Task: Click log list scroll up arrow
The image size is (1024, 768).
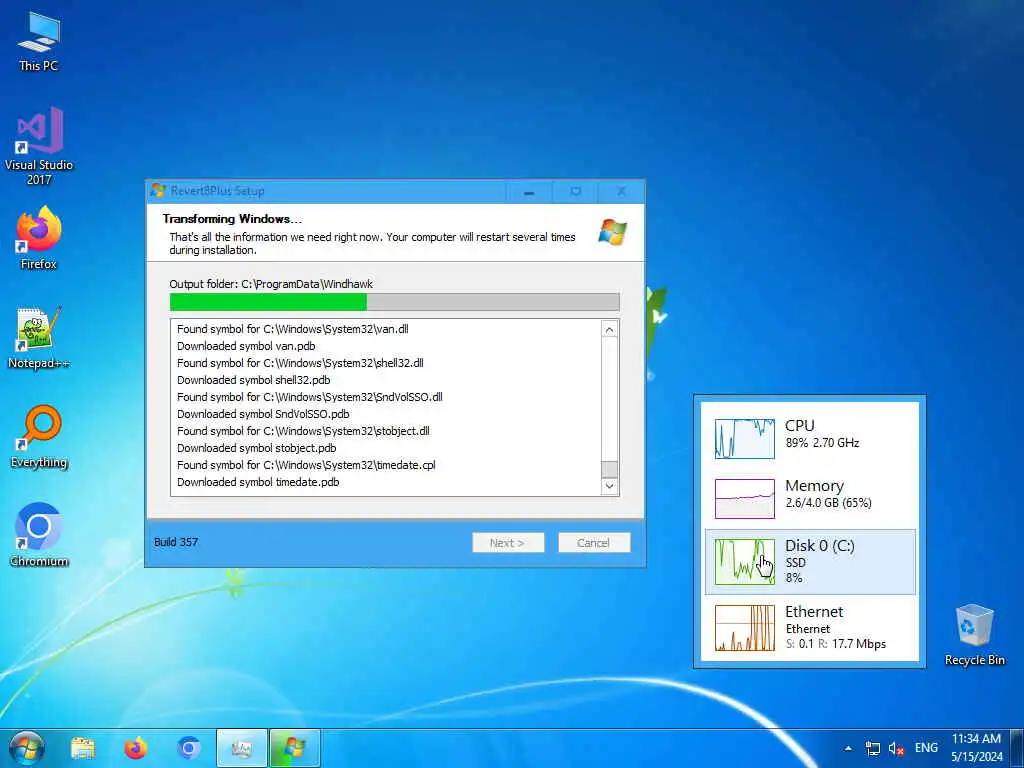Action: coord(609,330)
